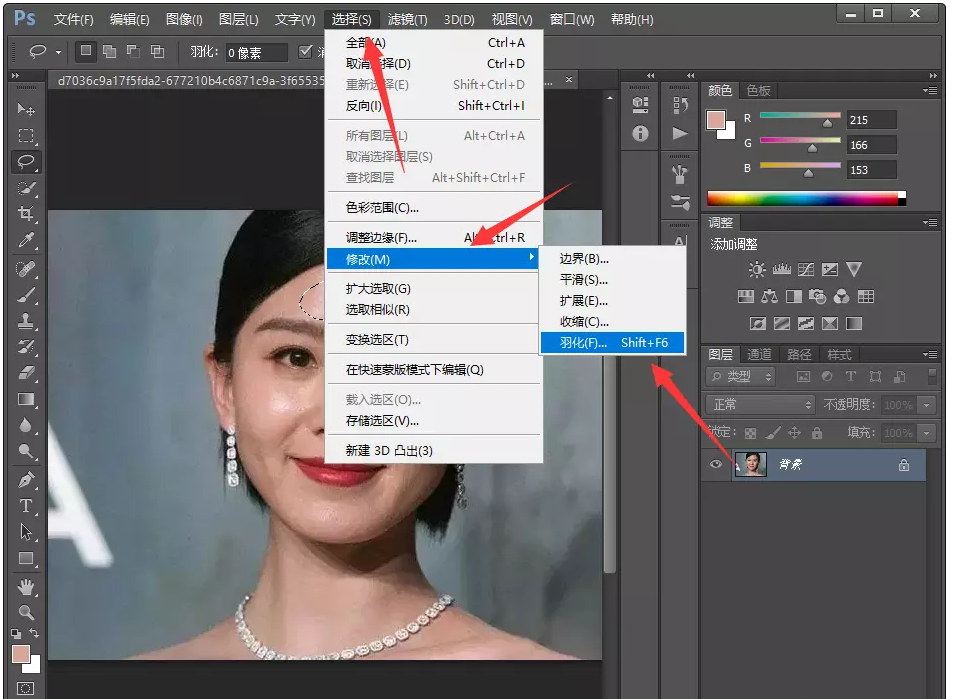Choose the Brush tool
958x699 pixels.
26,294
